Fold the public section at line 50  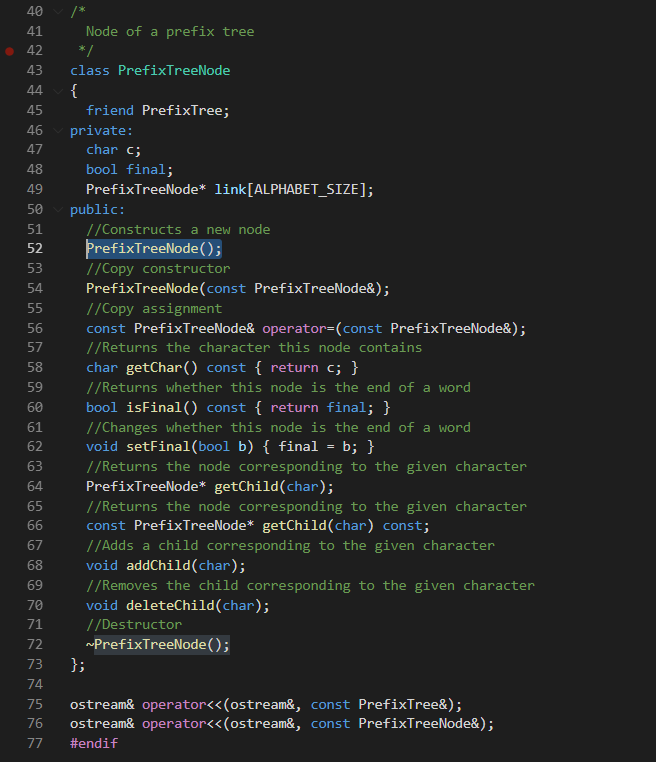point(58,209)
